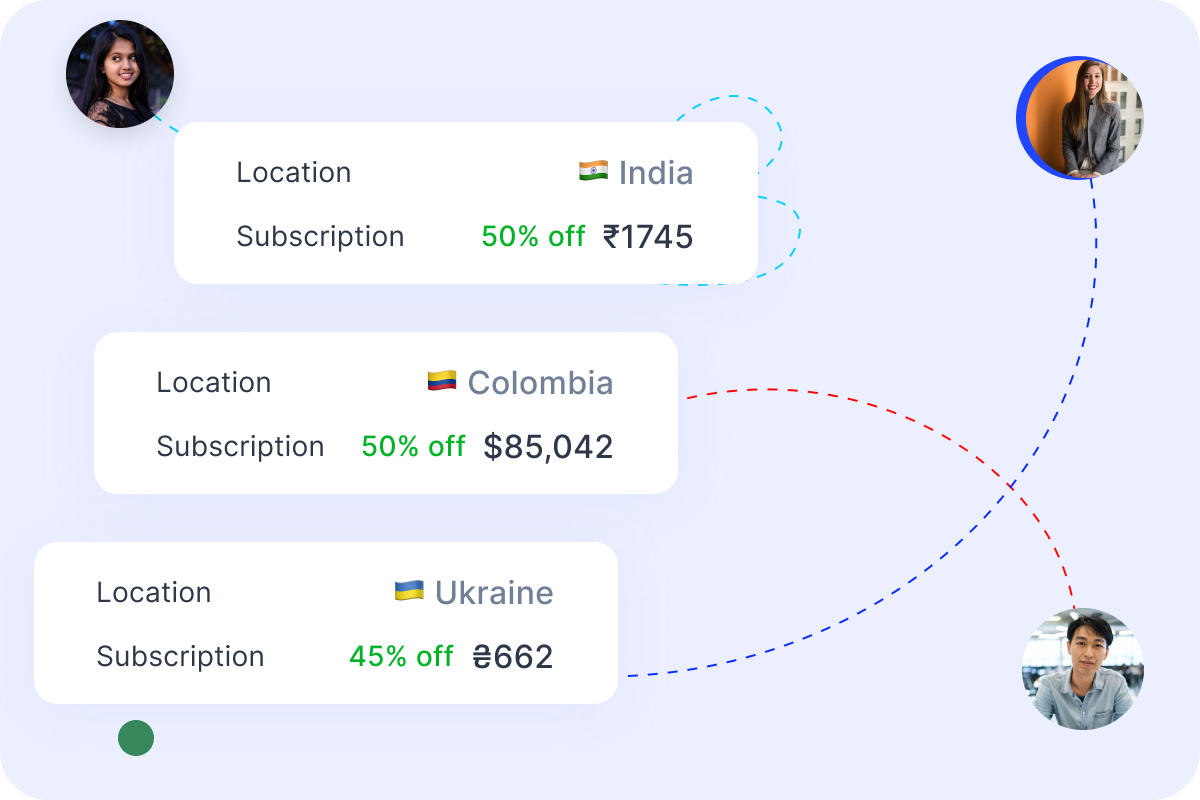
Task: Click the Location label in Ukraine card
Action: pyautogui.click(x=154, y=593)
